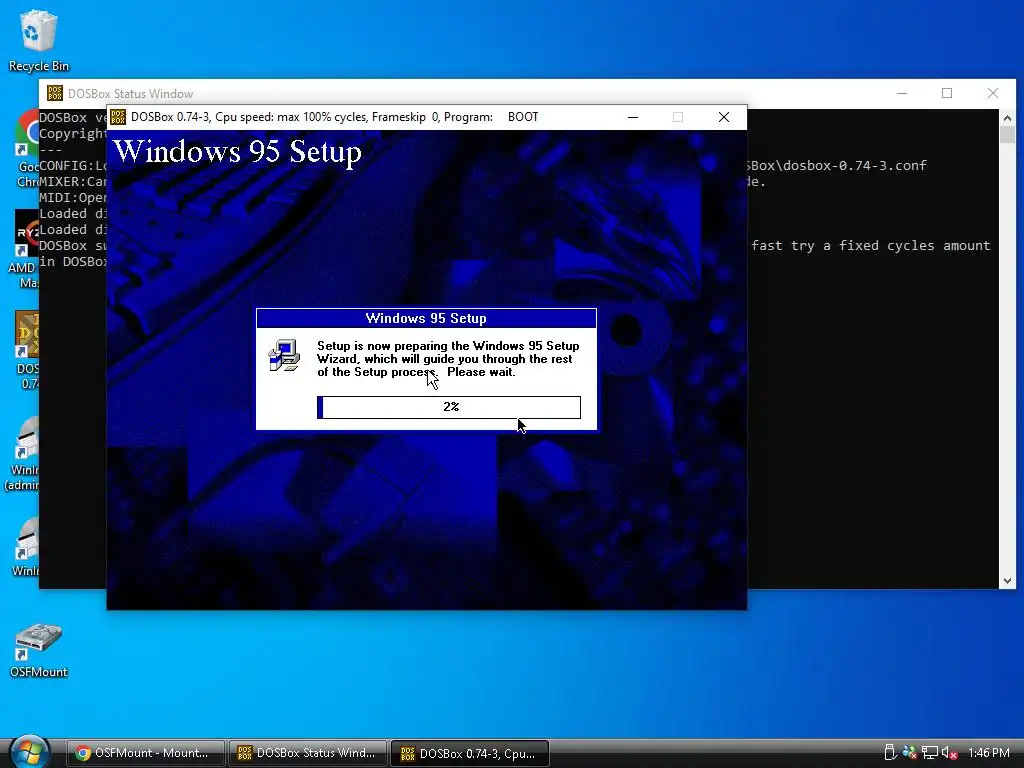
Task: Click the Windows 95 Setup computer icon
Action: [284, 355]
